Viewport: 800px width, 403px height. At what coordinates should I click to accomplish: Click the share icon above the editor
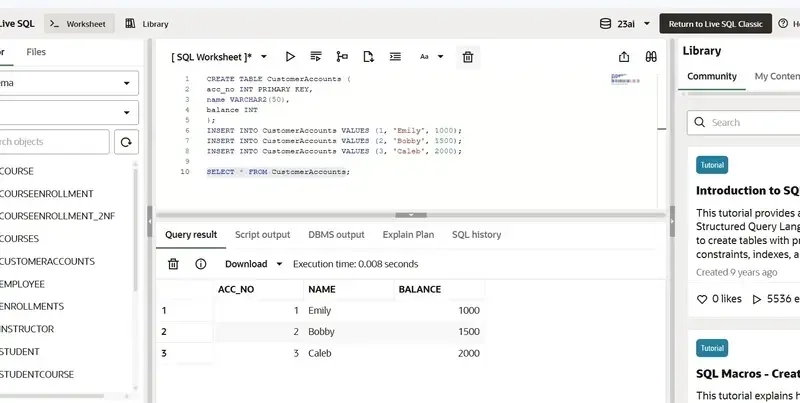pyautogui.click(x=625, y=57)
